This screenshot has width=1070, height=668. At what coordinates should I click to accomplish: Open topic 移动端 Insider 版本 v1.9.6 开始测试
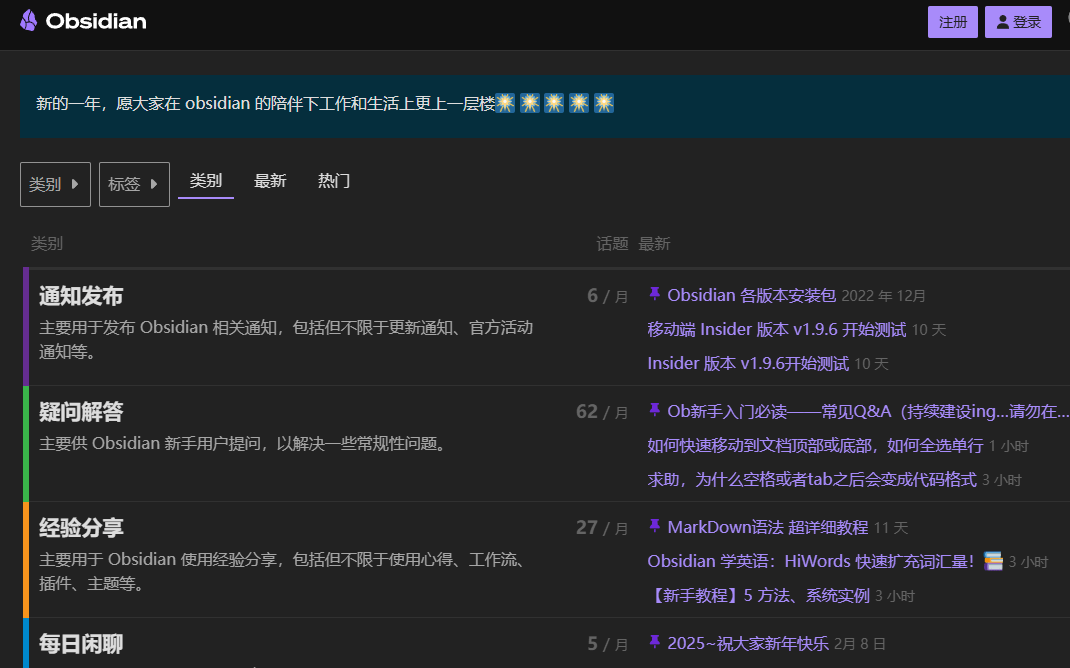(777, 330)
